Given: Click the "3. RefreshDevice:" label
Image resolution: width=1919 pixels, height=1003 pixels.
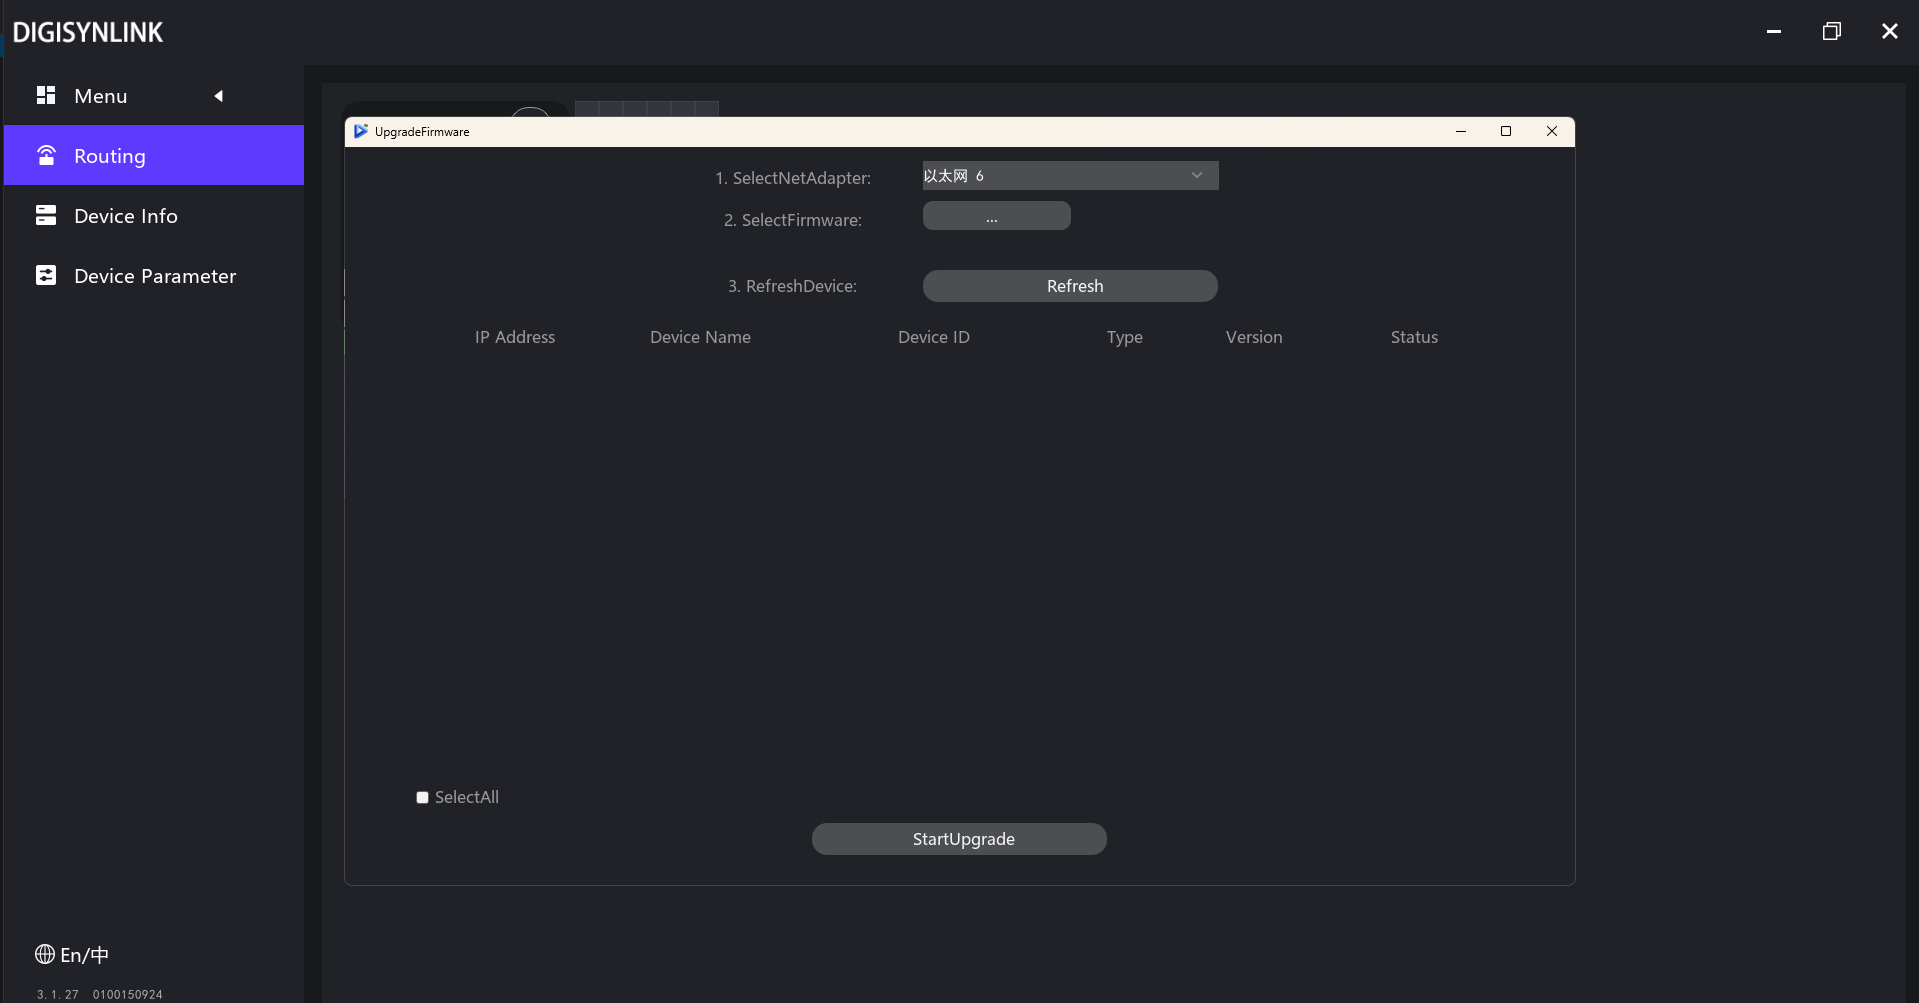Looking at the screenshot, I should 792,286.
